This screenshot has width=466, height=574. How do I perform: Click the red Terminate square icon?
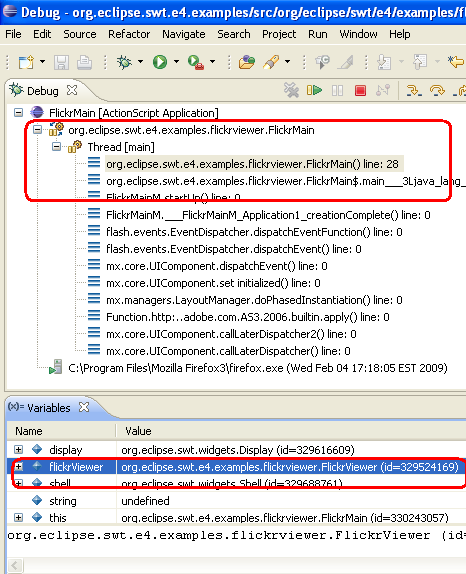click(360, 90)
